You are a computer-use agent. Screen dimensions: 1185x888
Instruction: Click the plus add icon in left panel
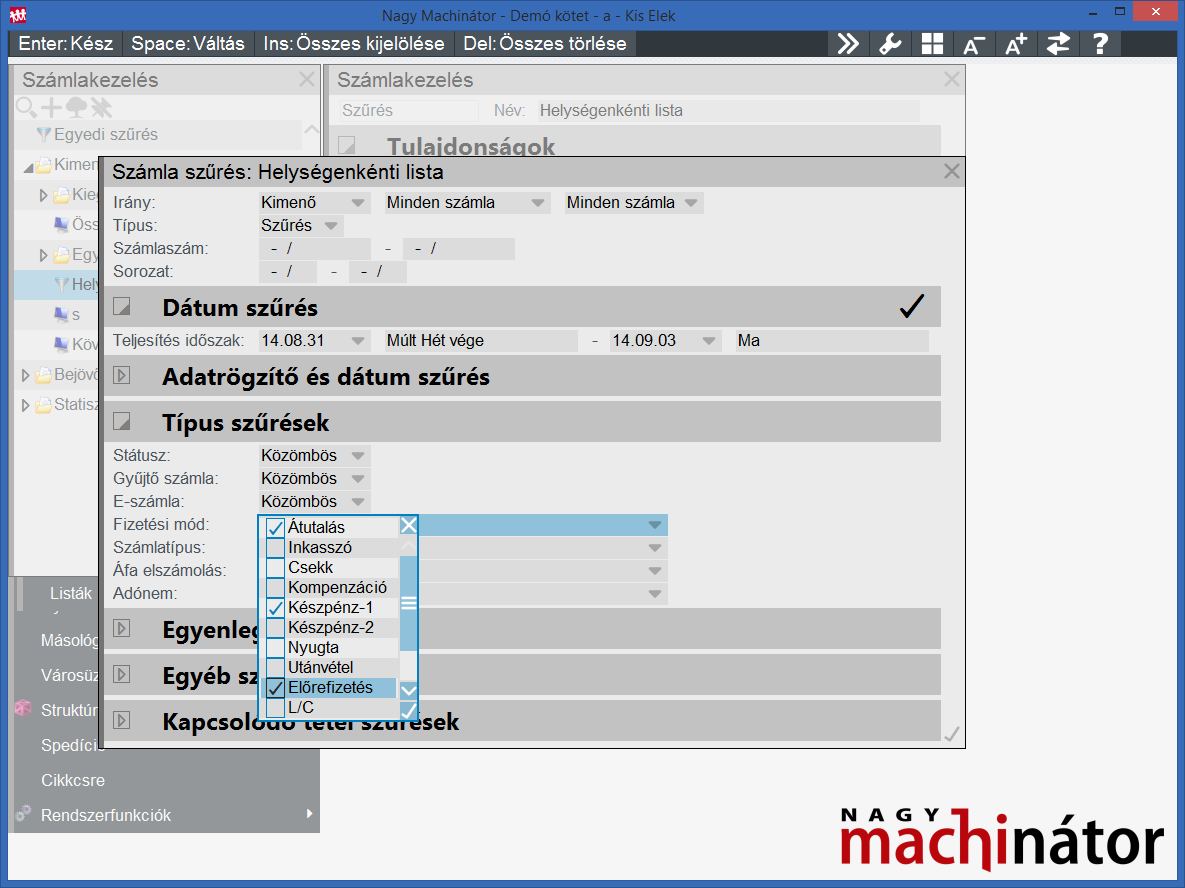click(x=51, y=107)
